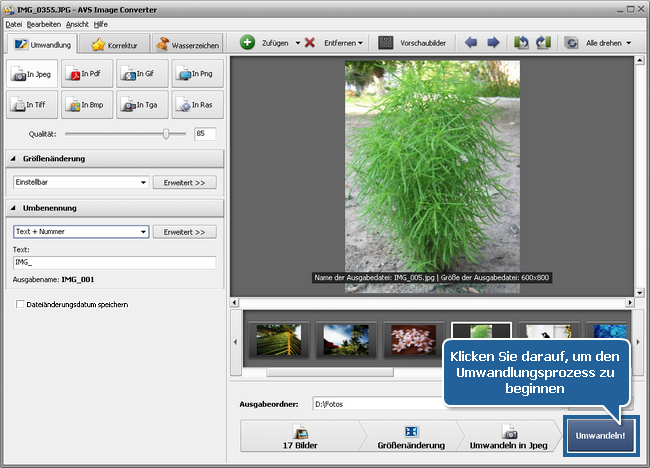This screenshot has height=468, width=650.
Task: Click preview horizontal scrollbar right arrow
Action: pos(630,303)
